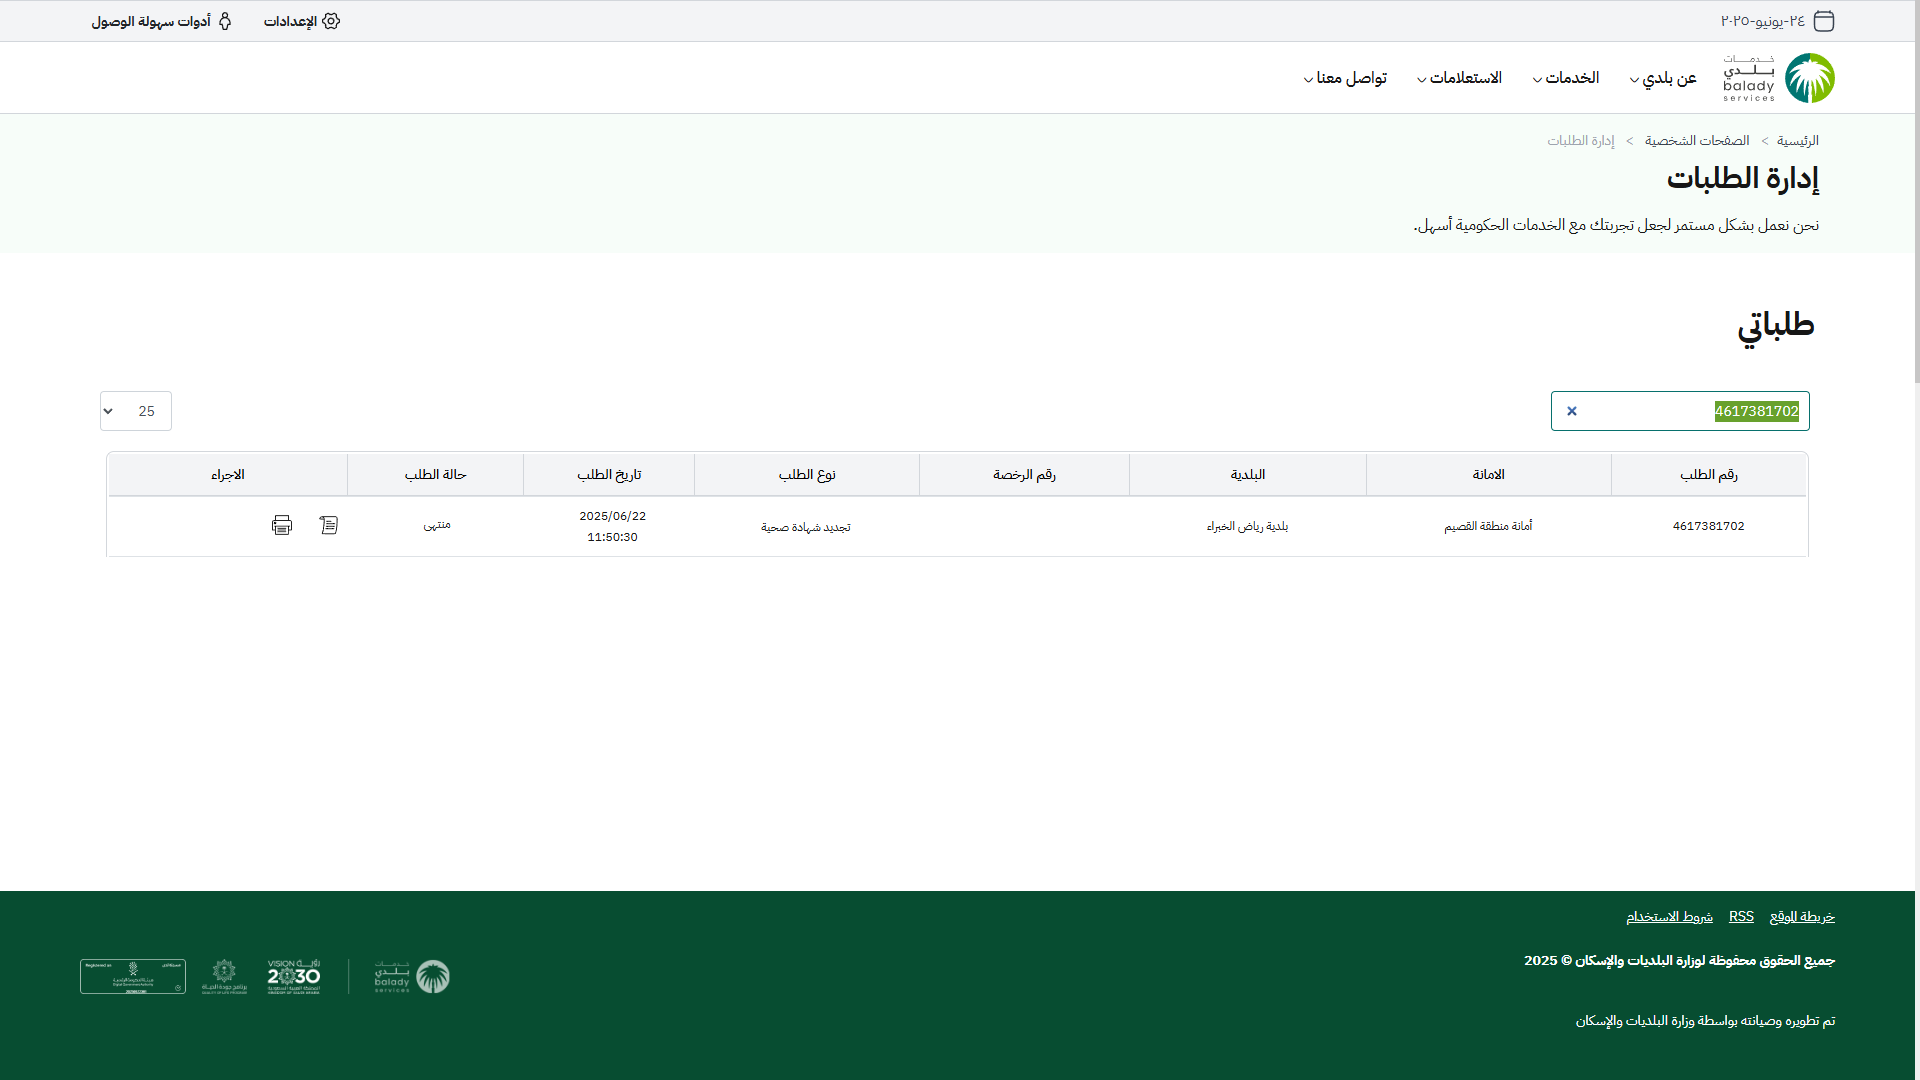This screenshot has height=1080, width=1920.
Task: Open the request details document icon
Action: (x=329, y=525)
